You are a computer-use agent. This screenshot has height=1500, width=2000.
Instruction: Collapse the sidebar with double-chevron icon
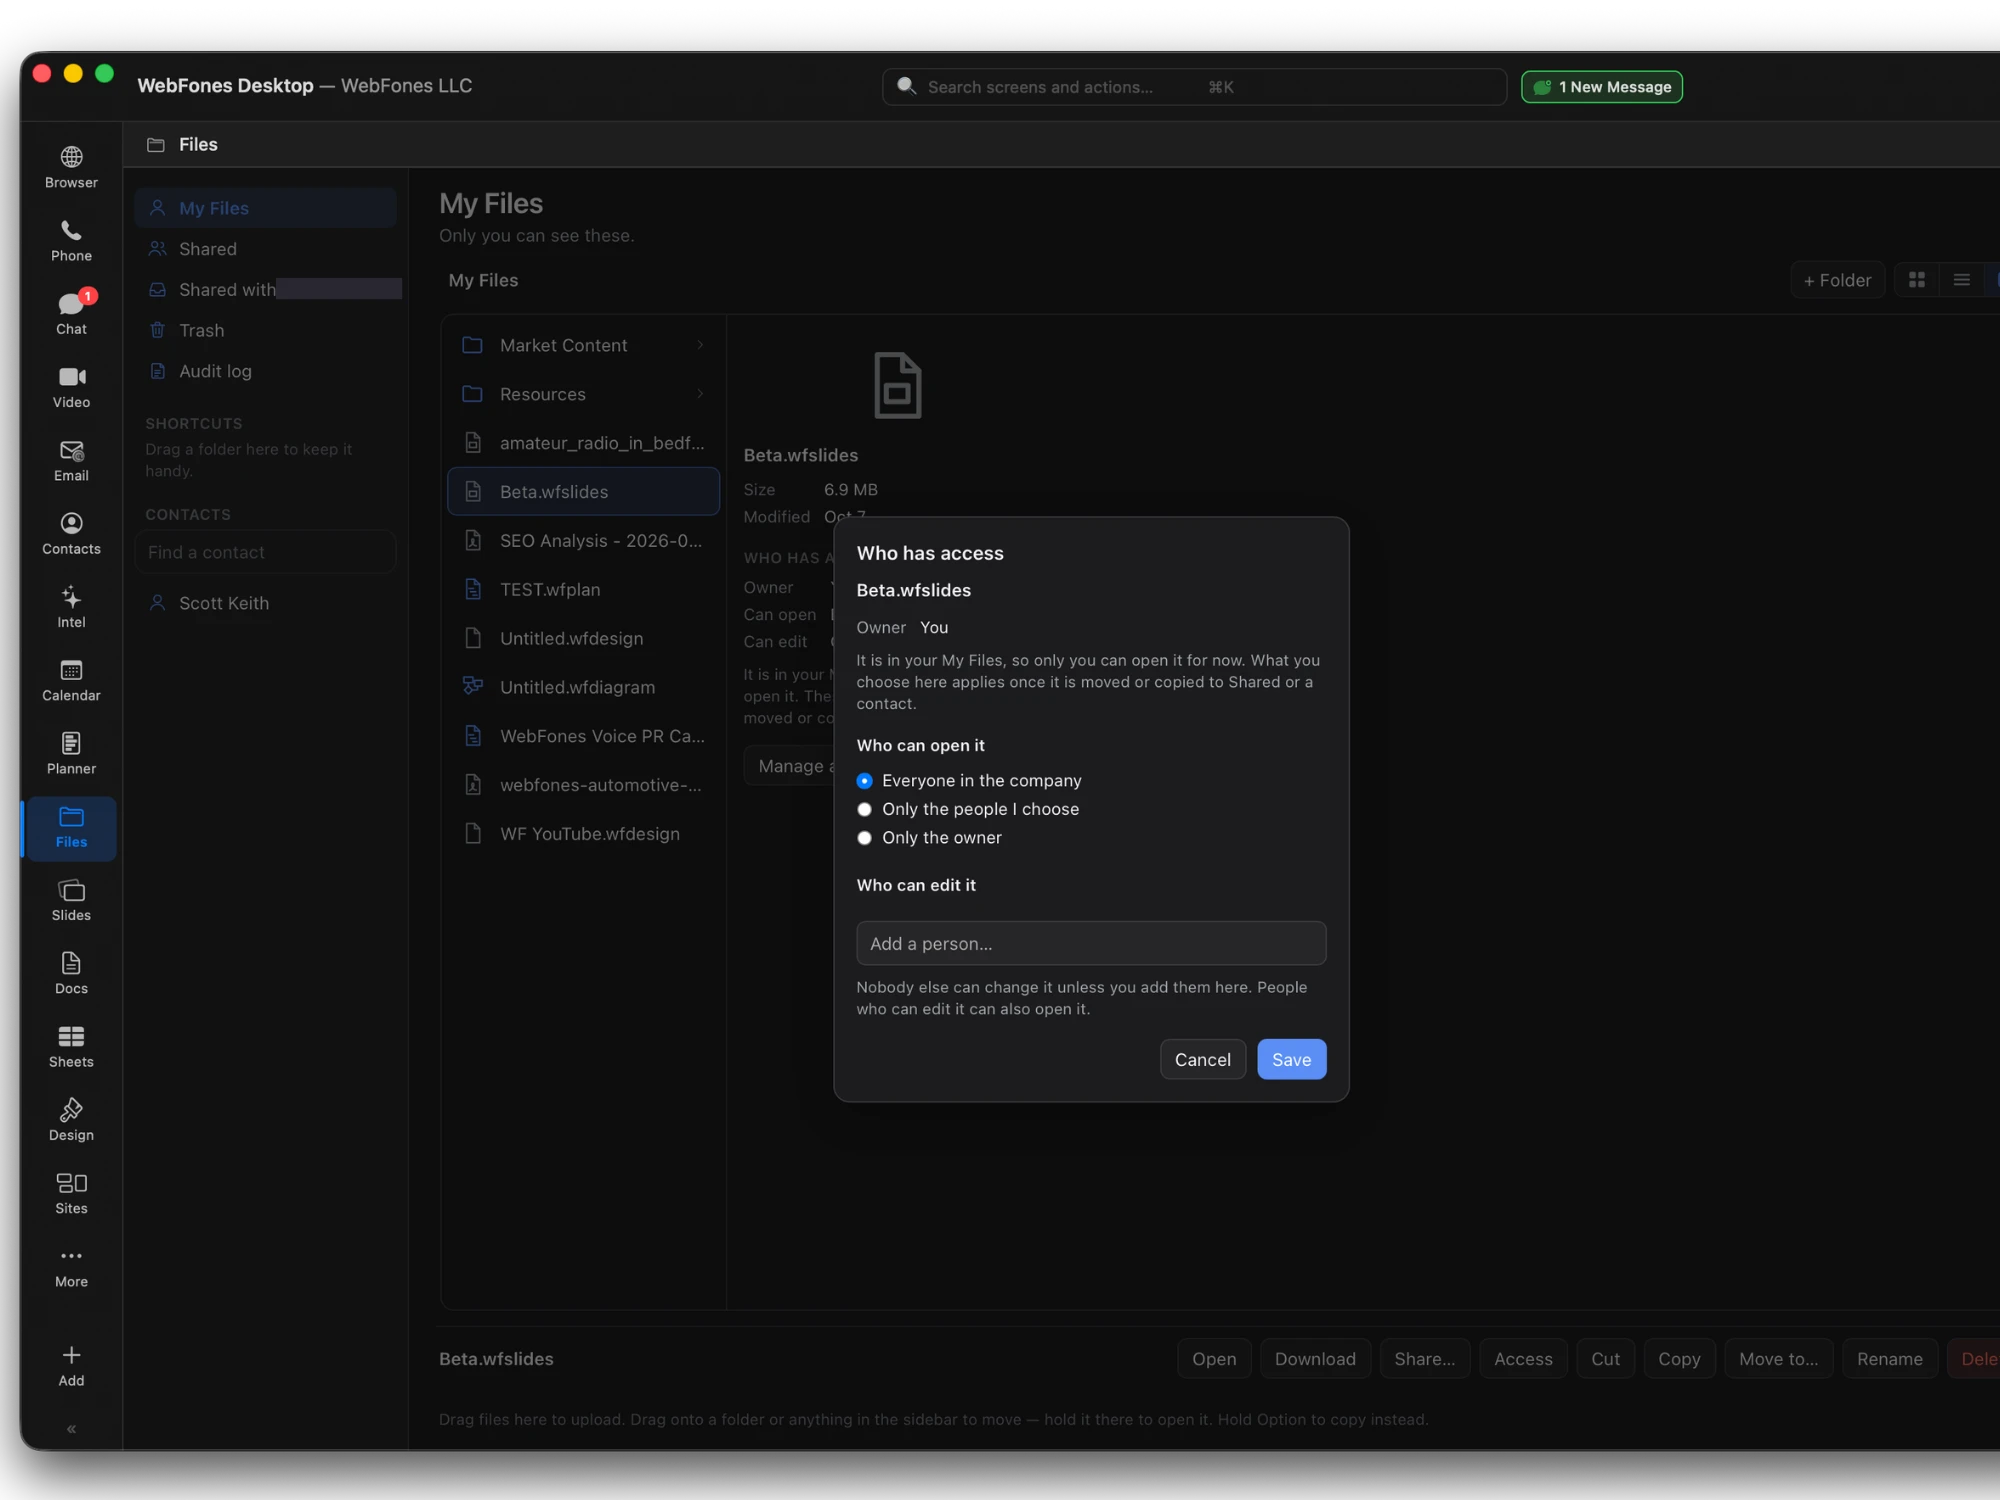coord(71,1429)
